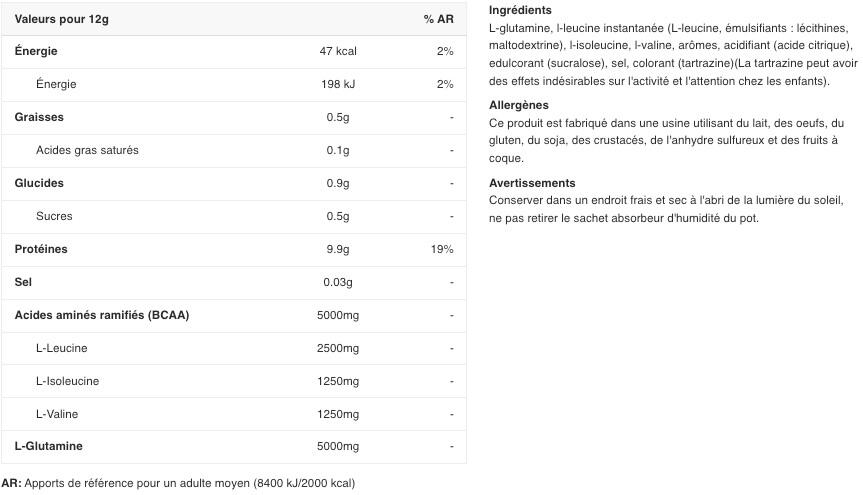This screenshot has height=495, width=863.
Task: Click the 'L-Leucine' row label
Action: pyautogui.click(x=61, y=348)
